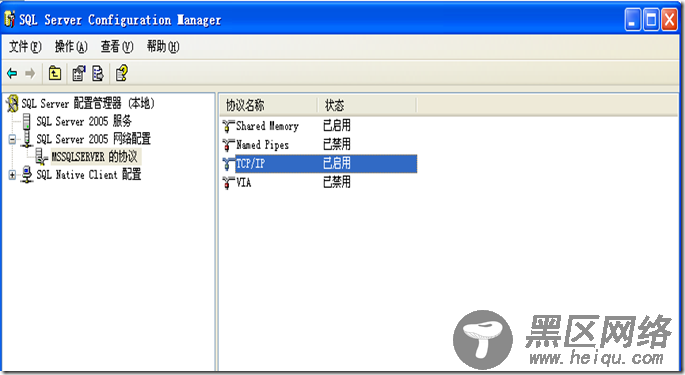Click the Up one level toolbar icon

[55, 73]
